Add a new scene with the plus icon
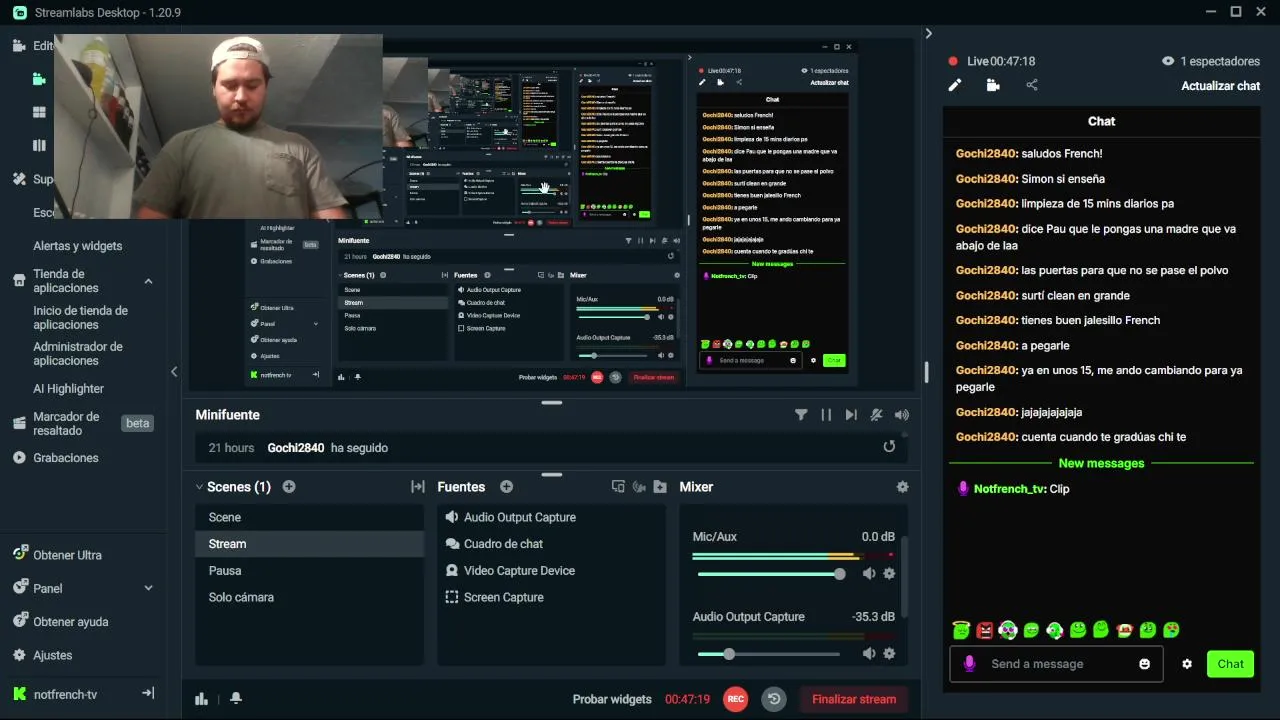This screenshot has height=720, width=1280. [289, 487]
